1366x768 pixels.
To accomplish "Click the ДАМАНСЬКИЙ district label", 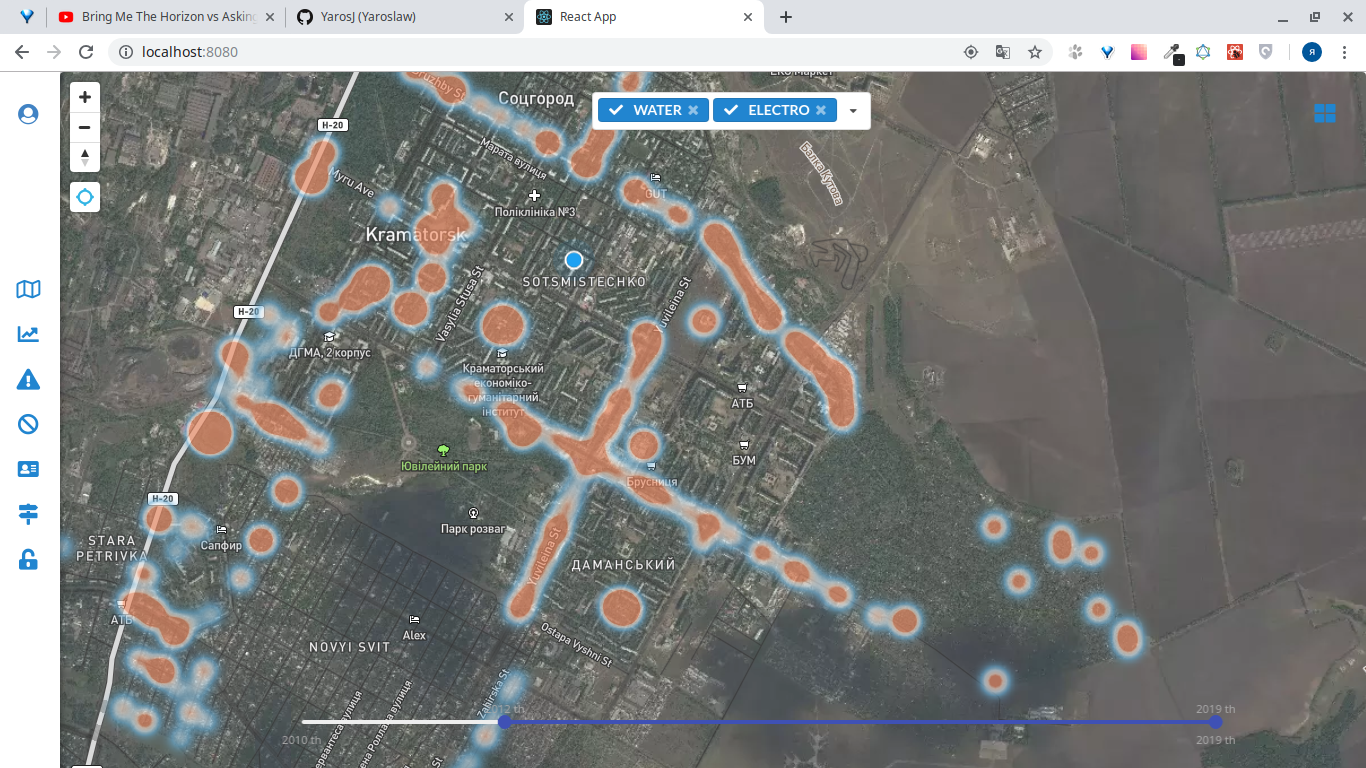I will [x=623, y=565].
